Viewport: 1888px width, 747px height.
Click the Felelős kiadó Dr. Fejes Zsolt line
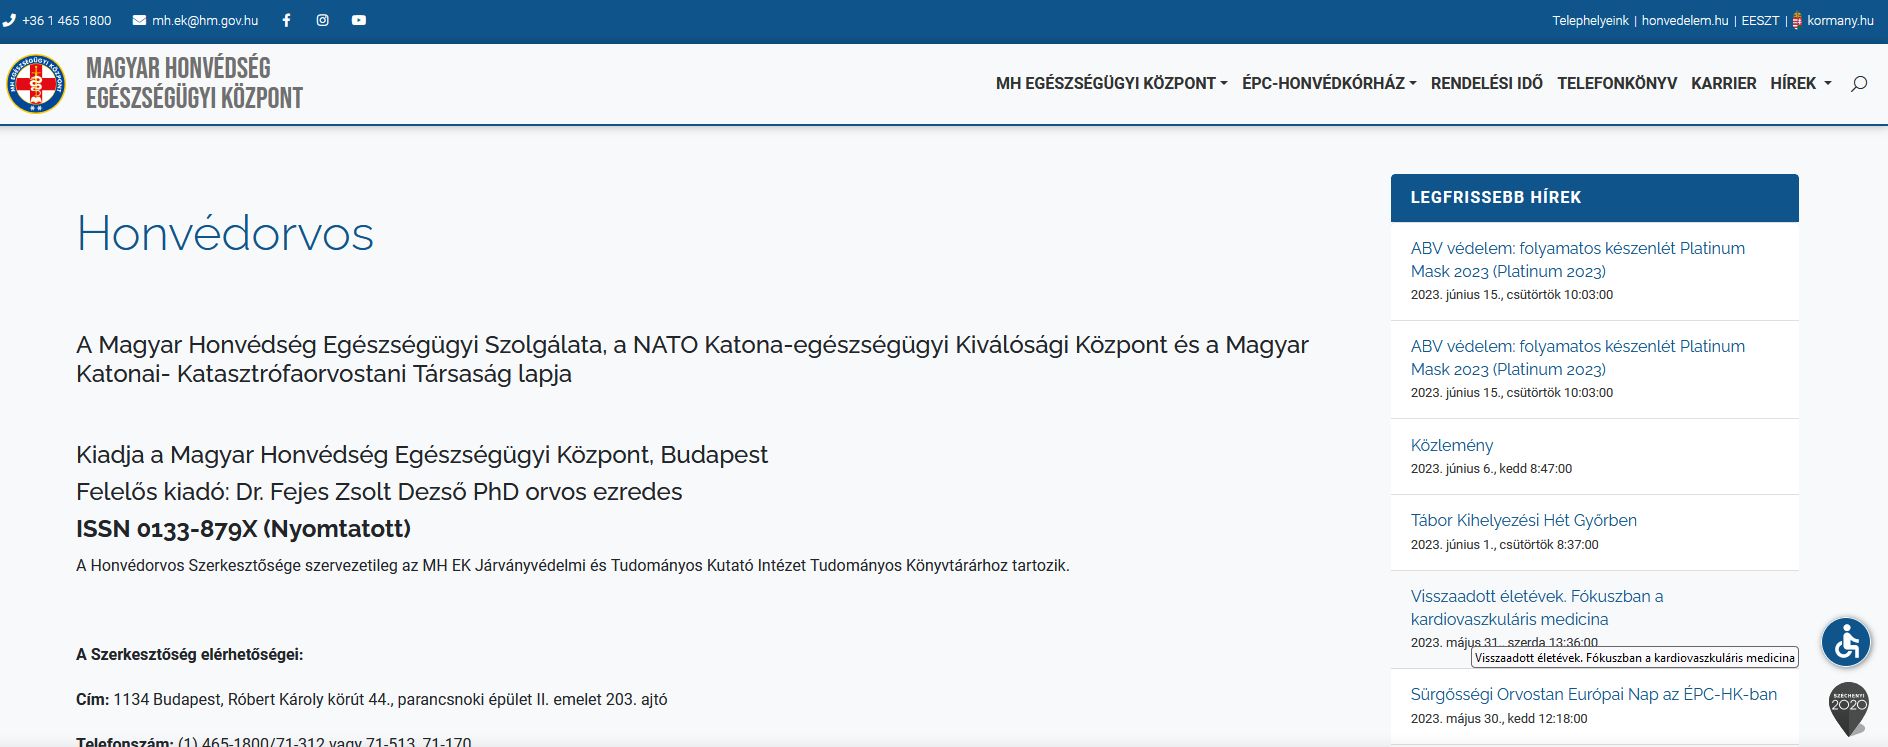click(x=379, y=492)
